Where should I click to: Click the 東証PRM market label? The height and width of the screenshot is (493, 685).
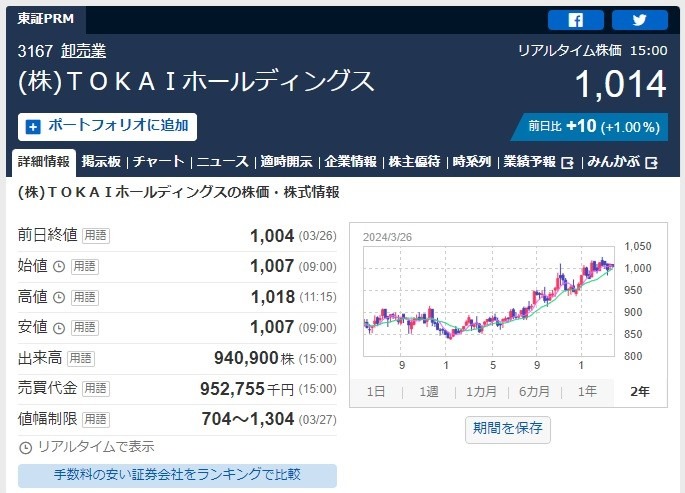pyautogui.click(x=46, y=19)
